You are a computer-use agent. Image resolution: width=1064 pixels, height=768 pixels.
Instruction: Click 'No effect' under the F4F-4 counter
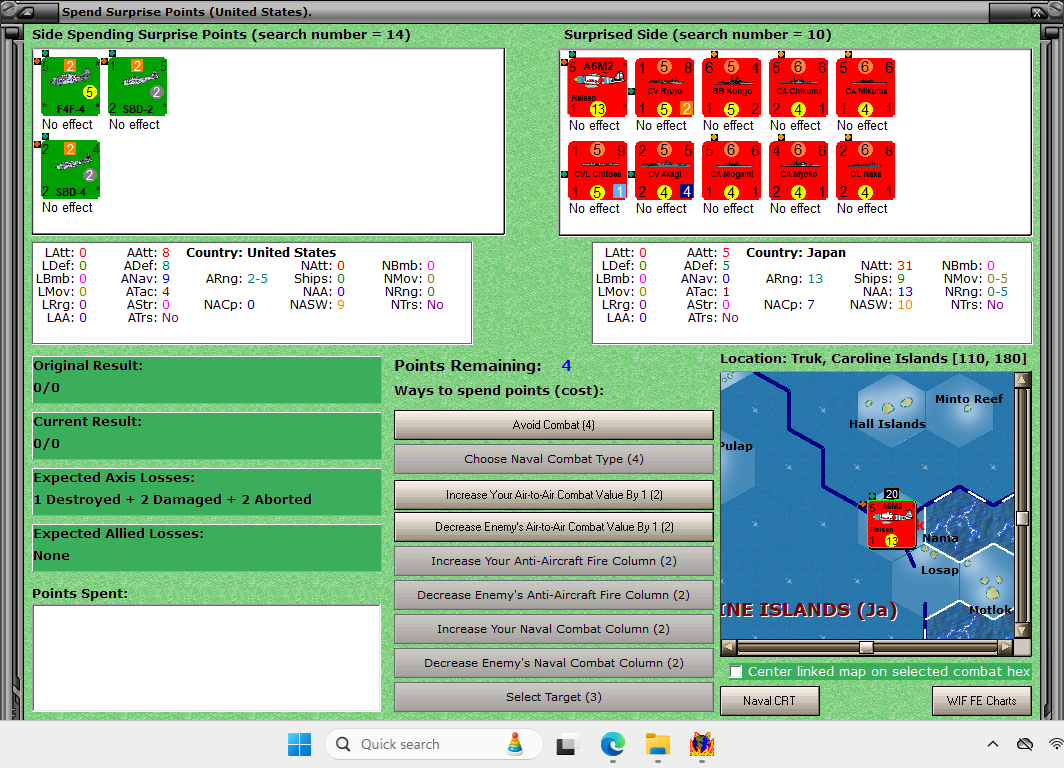coord(67,125)
